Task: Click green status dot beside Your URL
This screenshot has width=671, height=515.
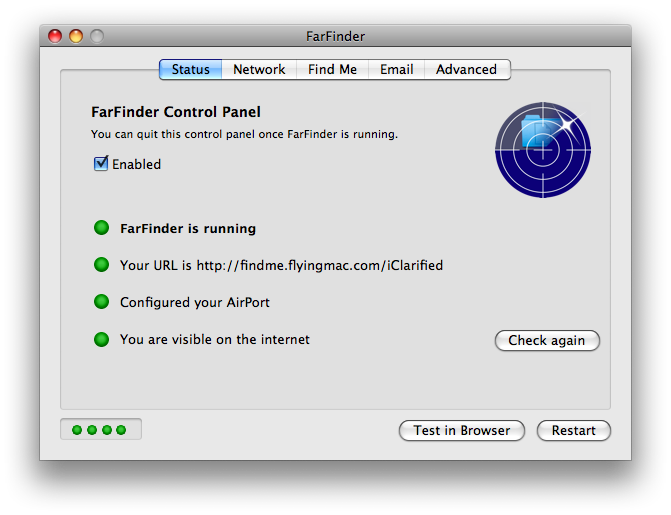Action: pos(101,265)
